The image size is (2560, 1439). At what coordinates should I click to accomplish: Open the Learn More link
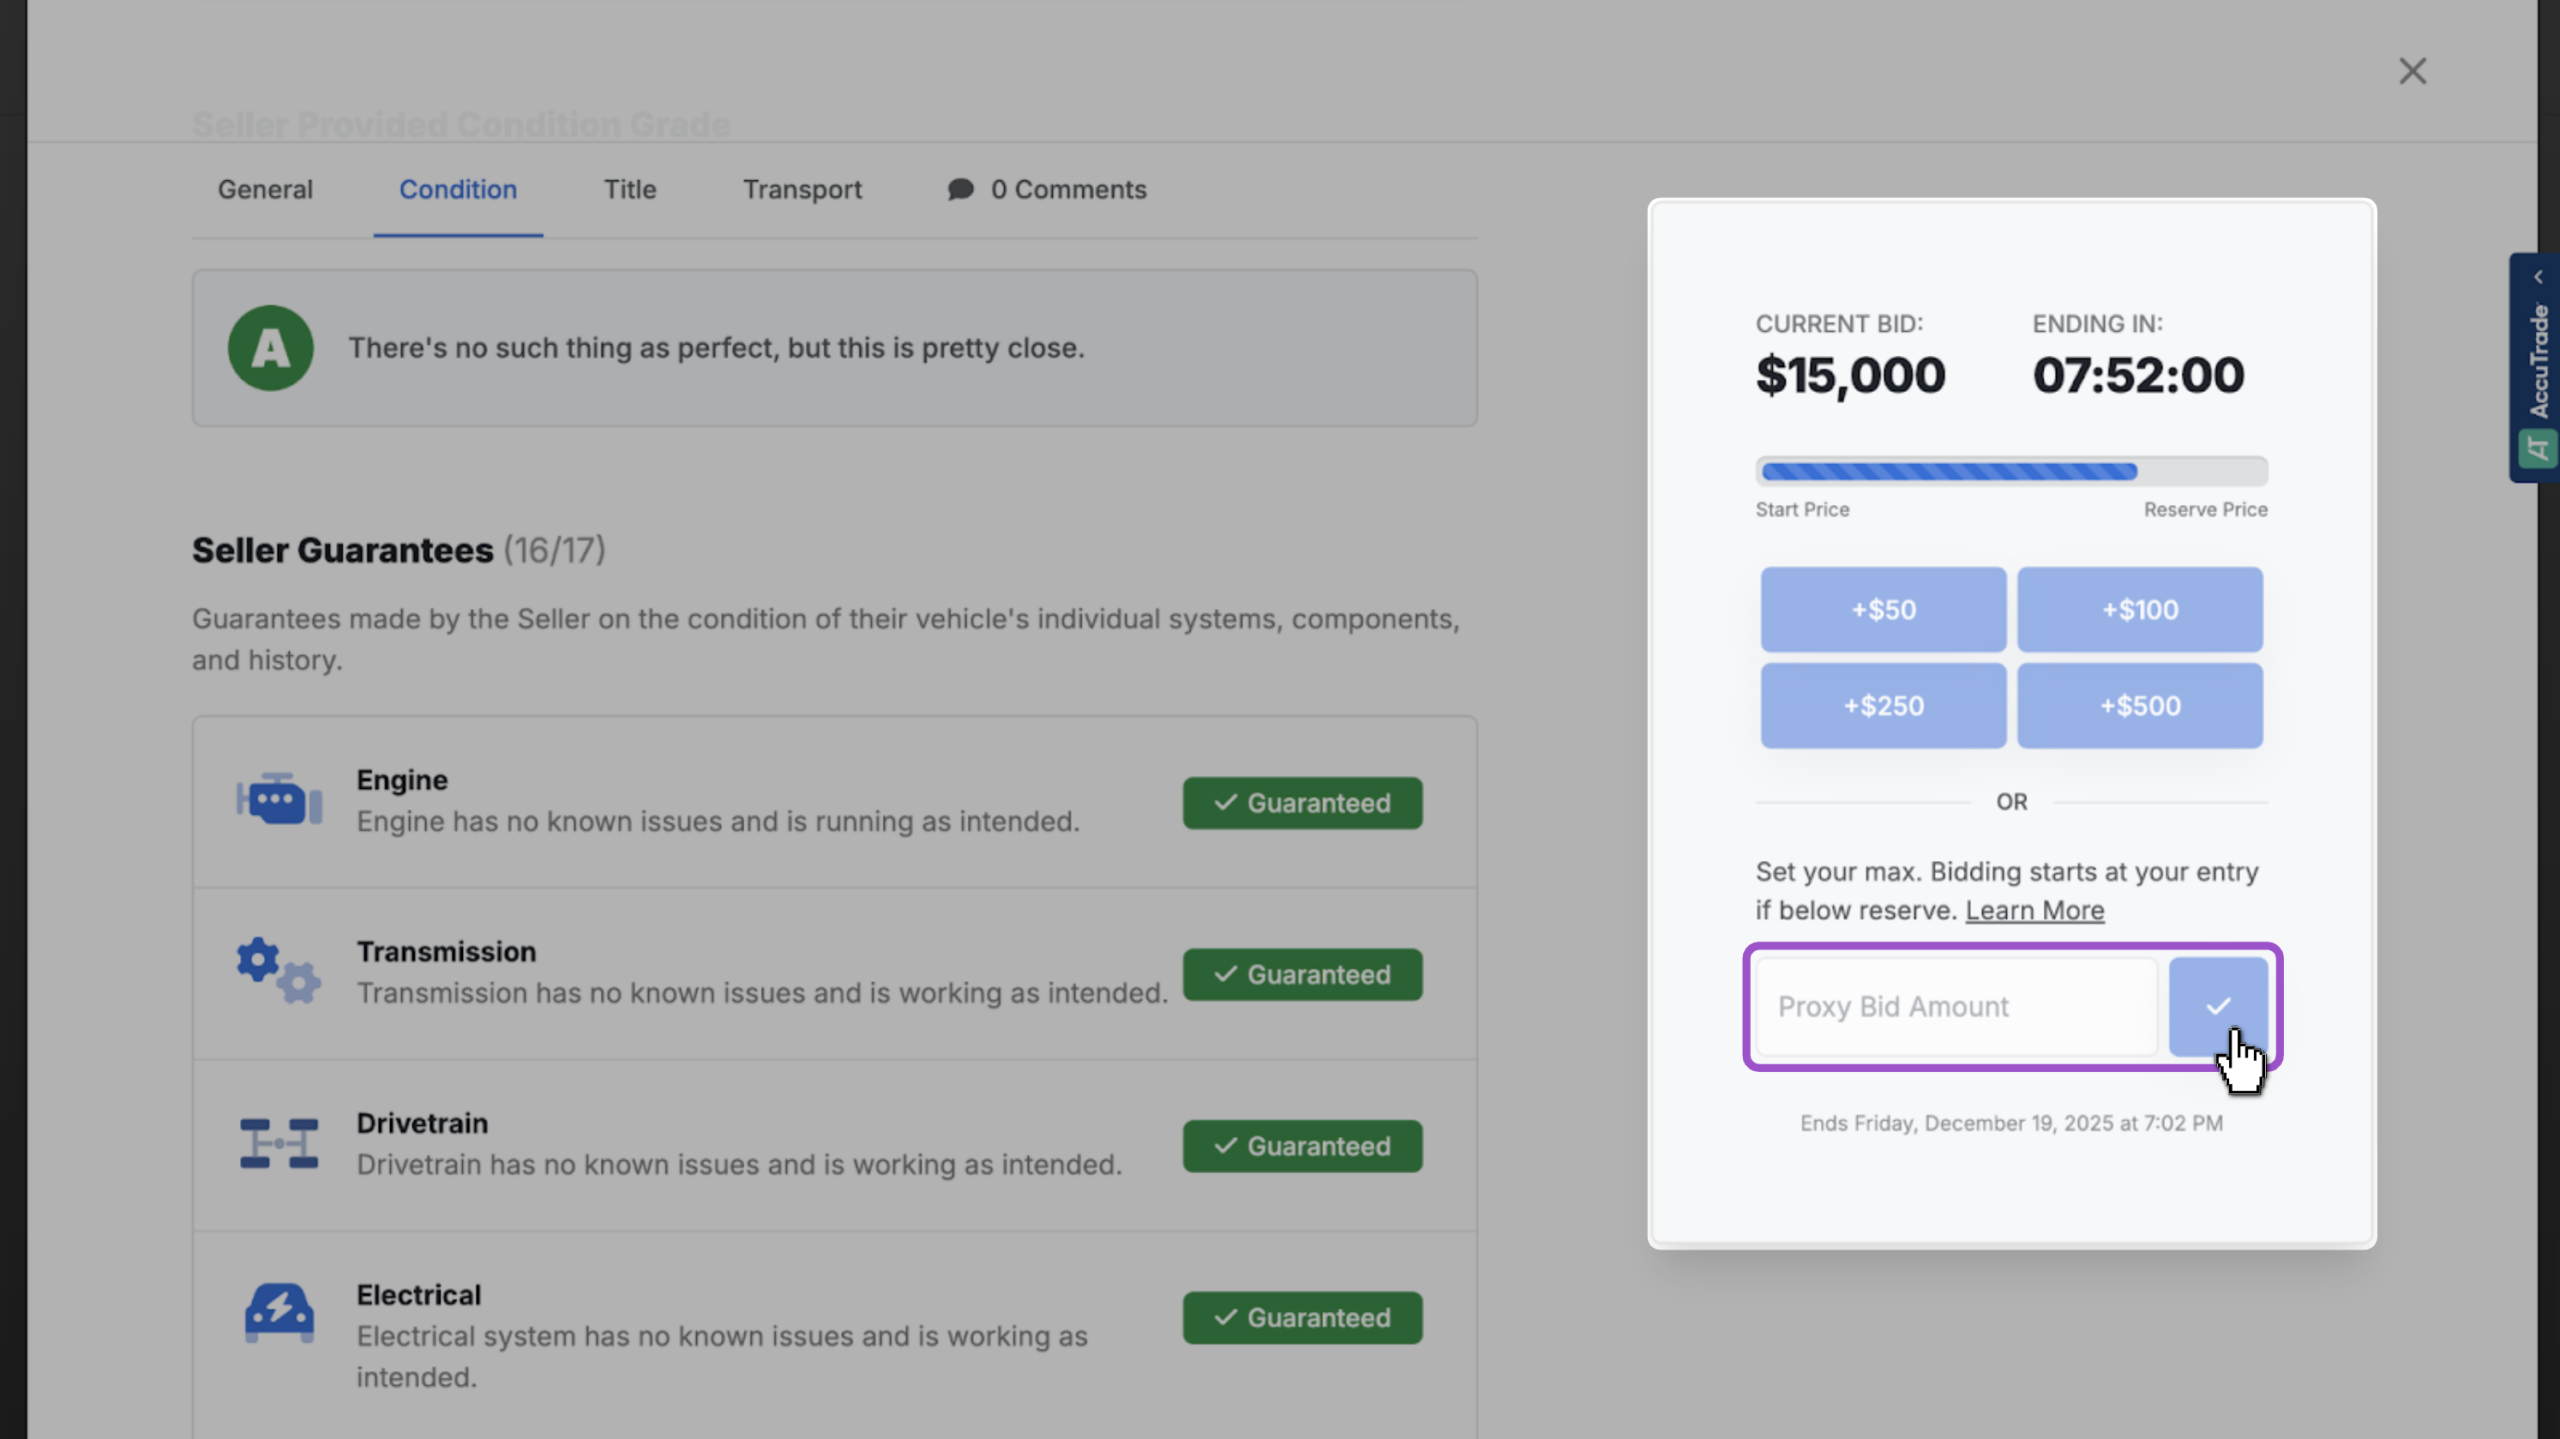tap(2034, 910)
